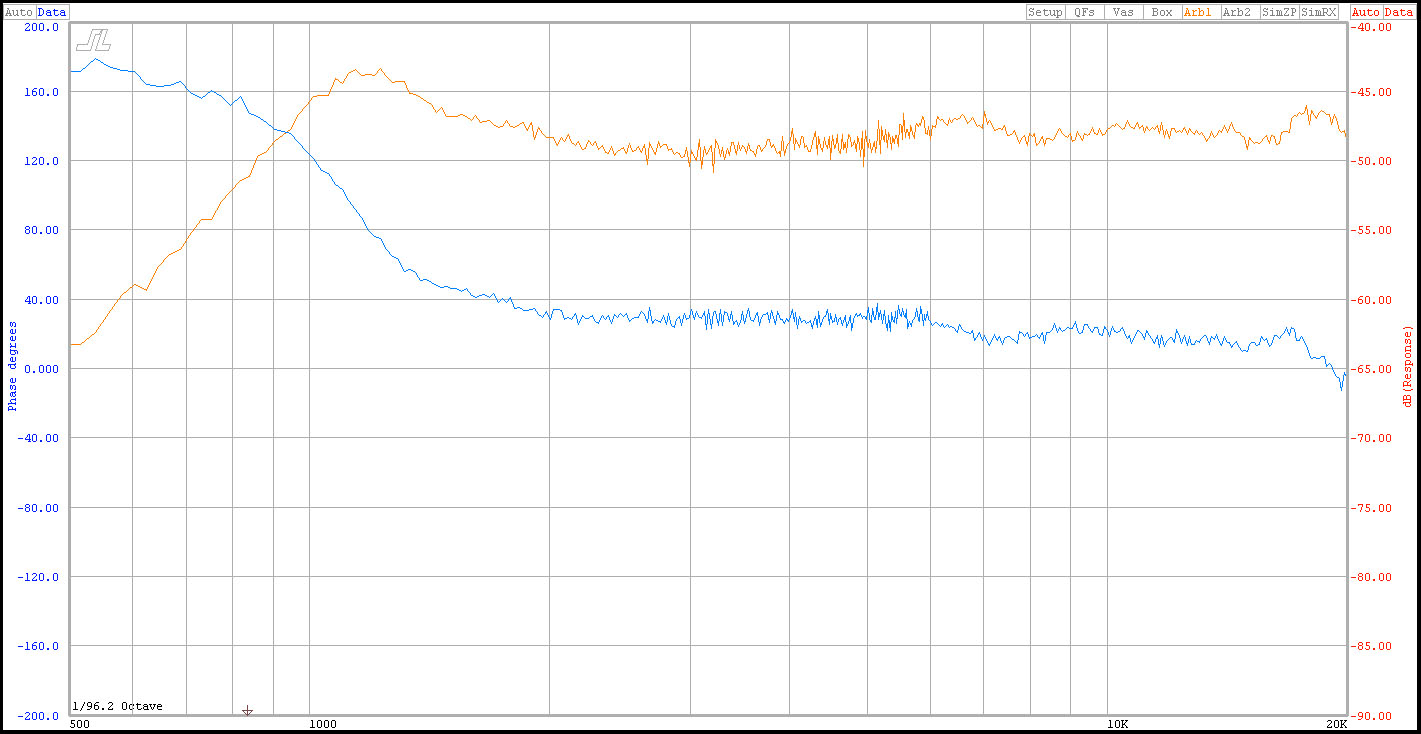Click the Auto button on left axis
Screen dimensions: 1421x734
(20, 12)
